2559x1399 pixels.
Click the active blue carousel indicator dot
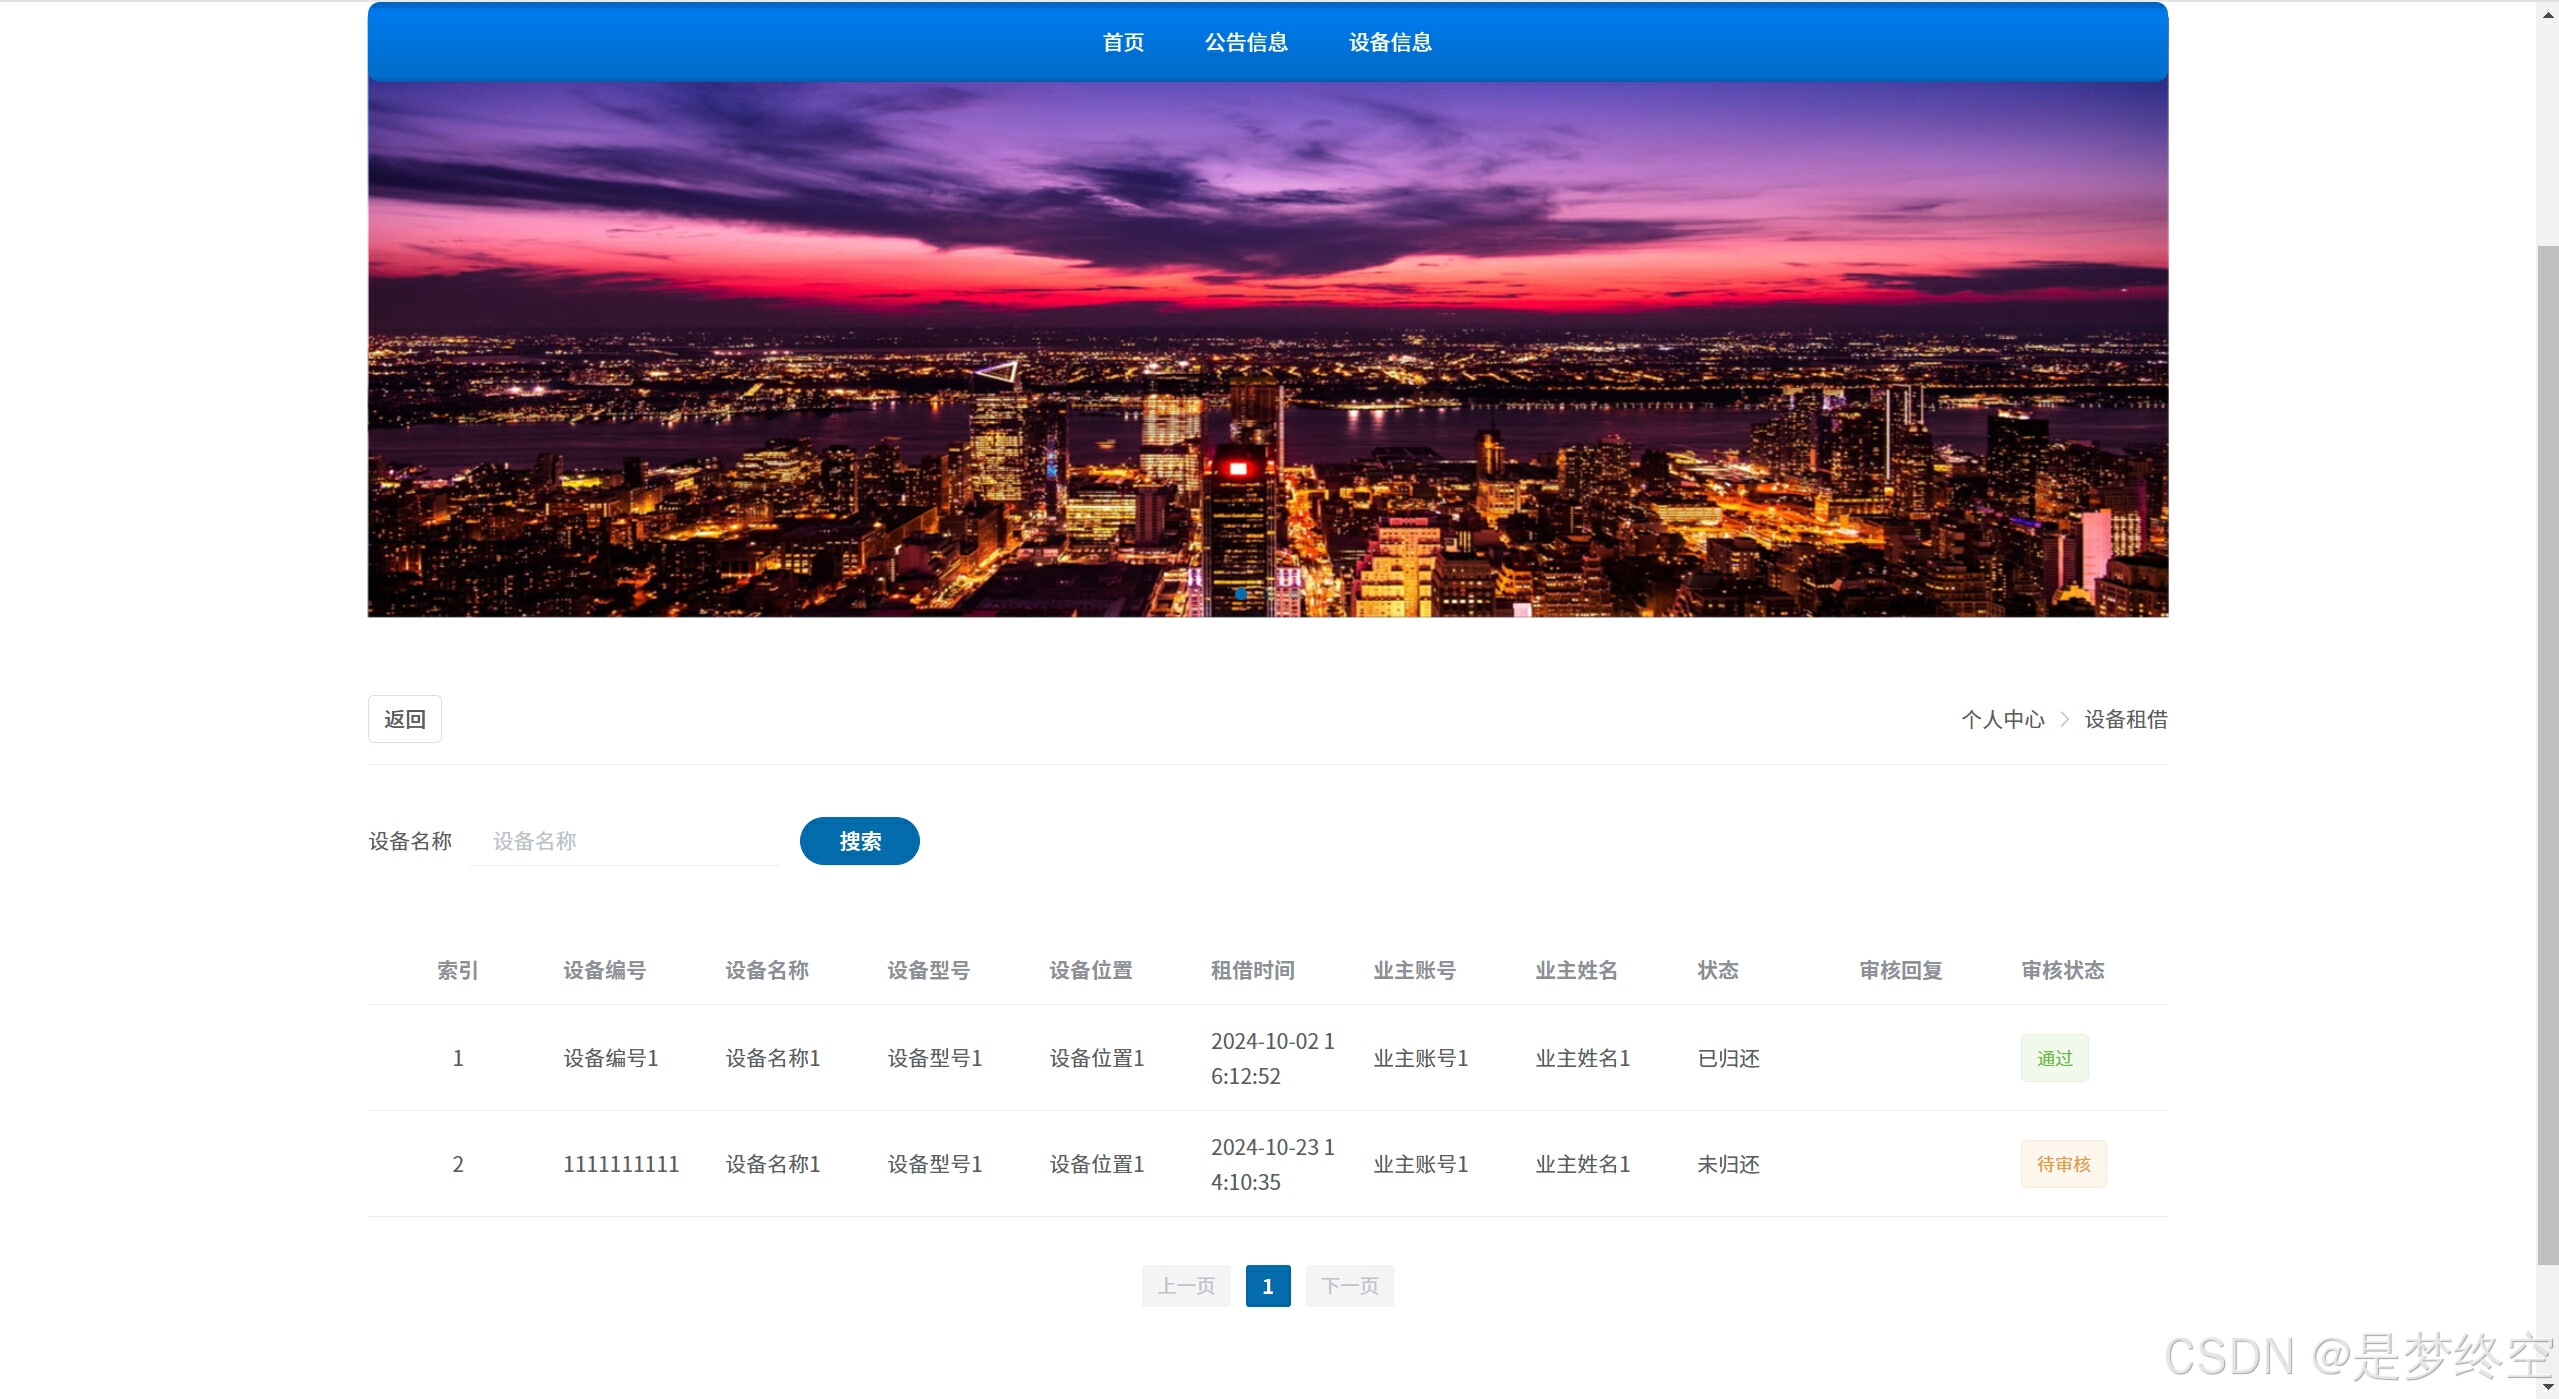(1241, 594)
